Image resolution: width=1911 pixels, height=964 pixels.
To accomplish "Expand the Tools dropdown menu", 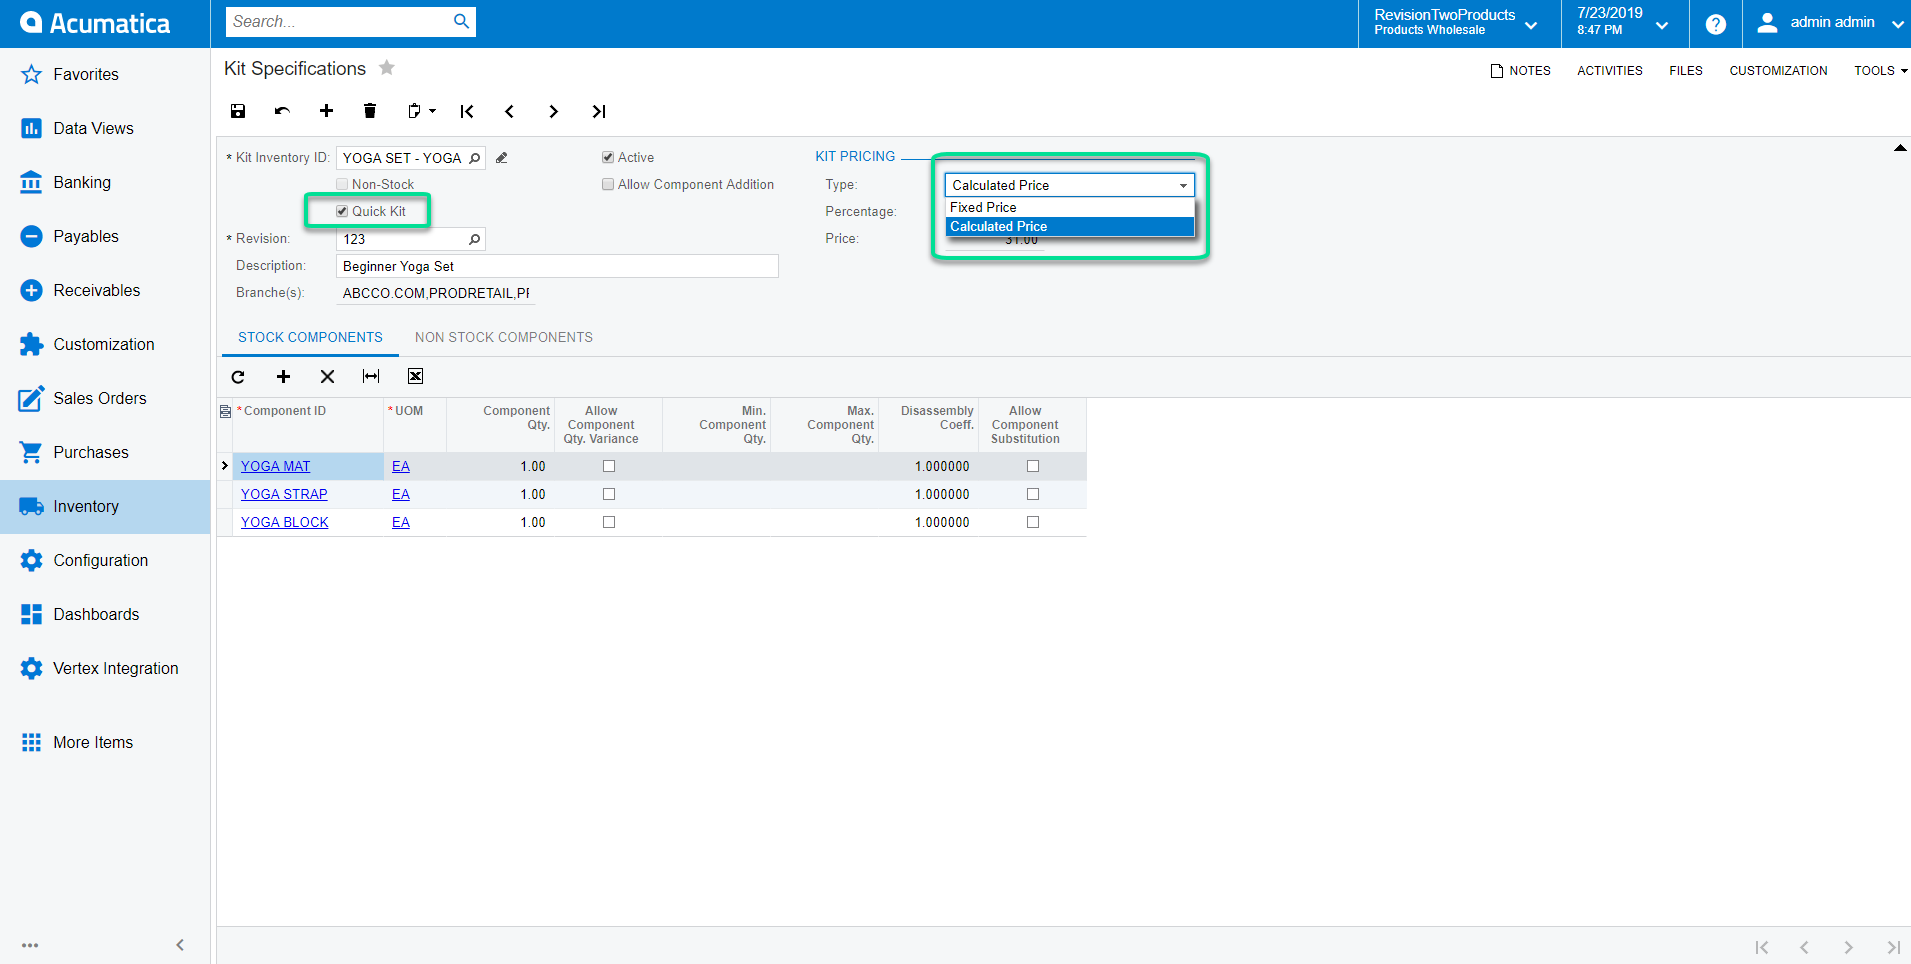I will pyautogui.click(x=1880, y=71).
